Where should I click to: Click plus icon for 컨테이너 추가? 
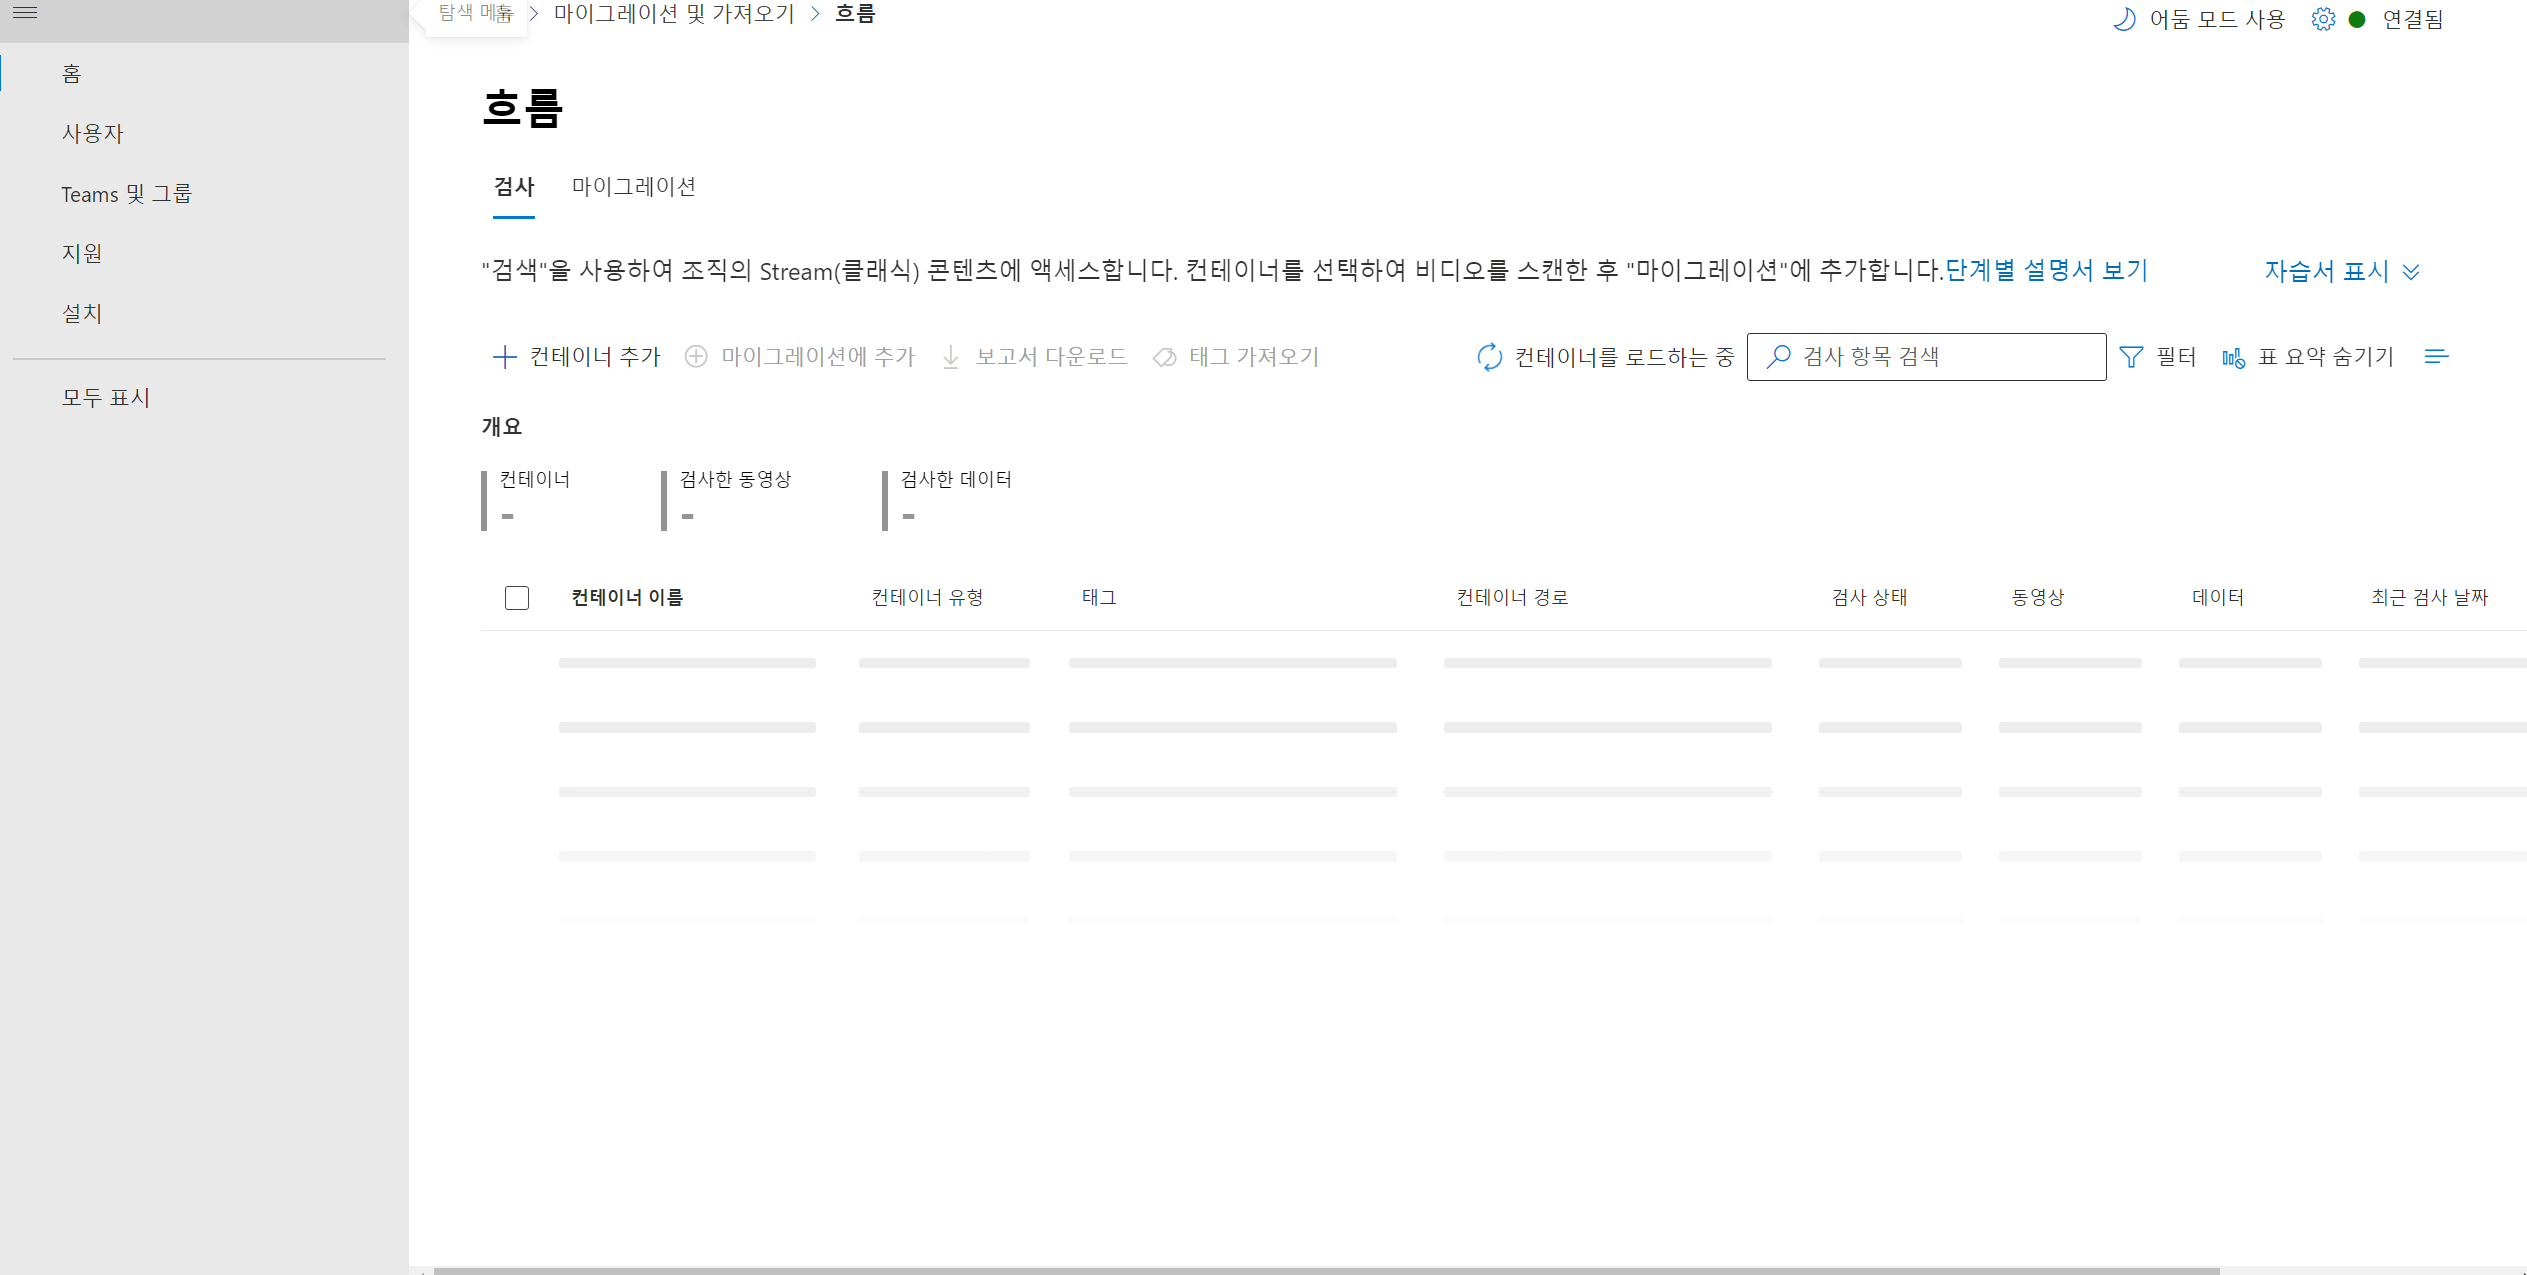coord(505,357)
